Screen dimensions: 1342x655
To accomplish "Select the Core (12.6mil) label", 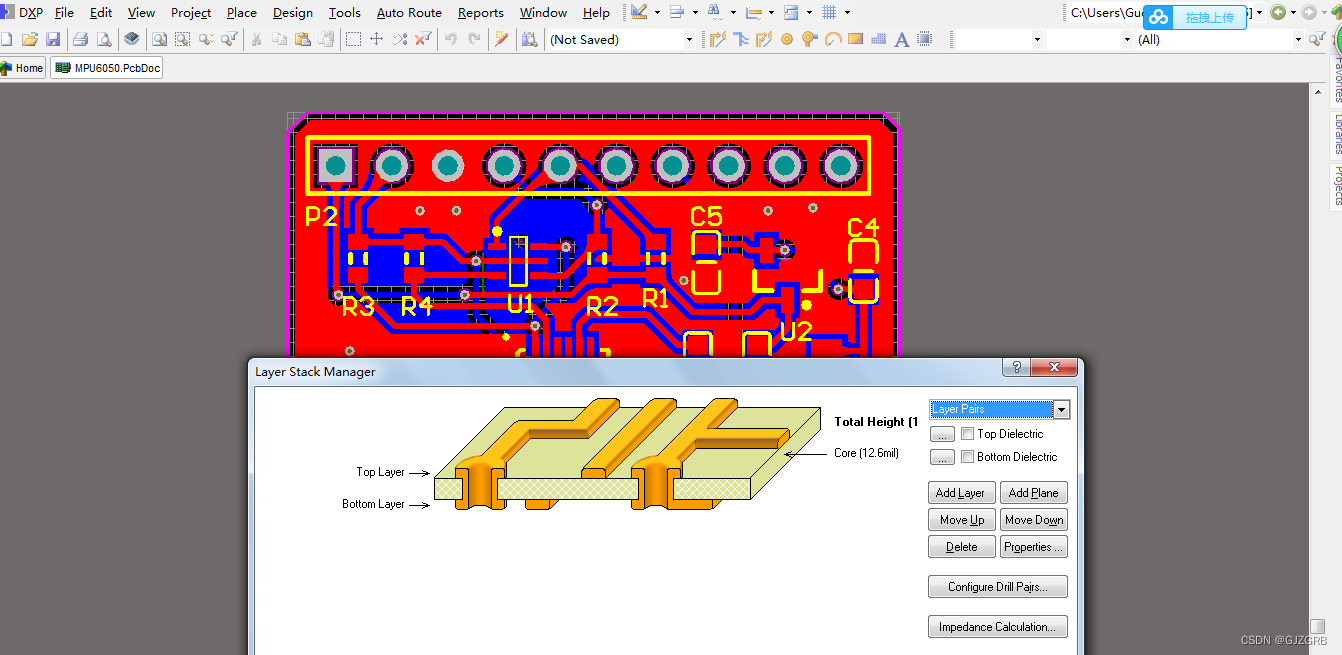I will (x=866, y=453).
